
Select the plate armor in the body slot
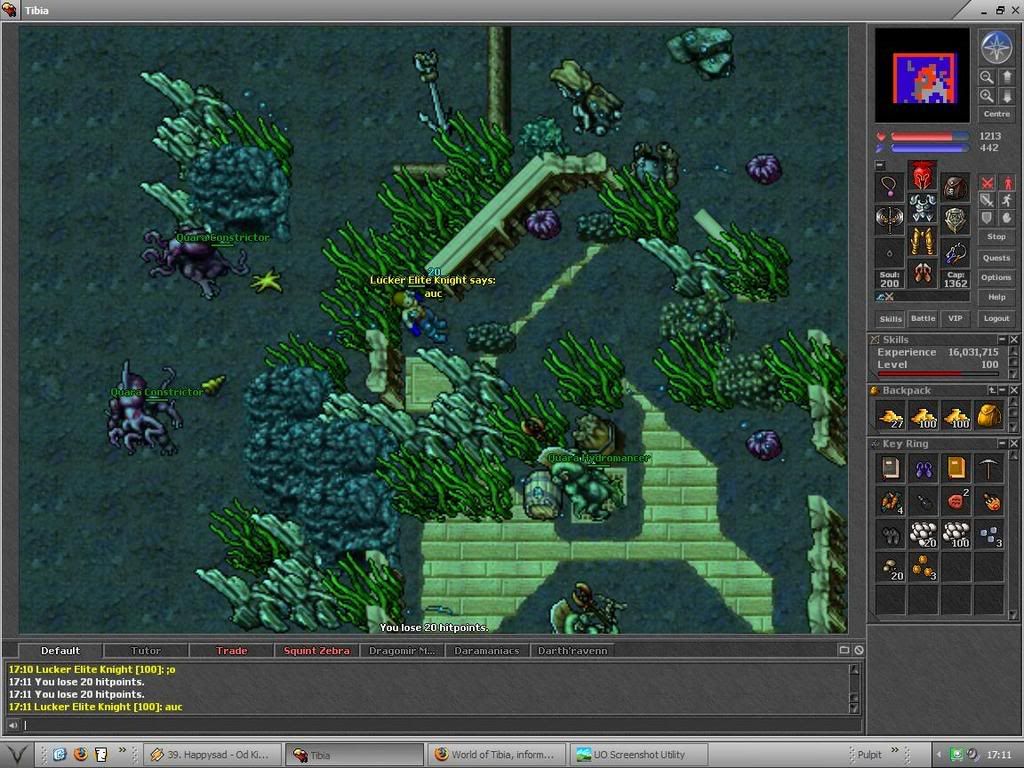click(x=922, y=208)
